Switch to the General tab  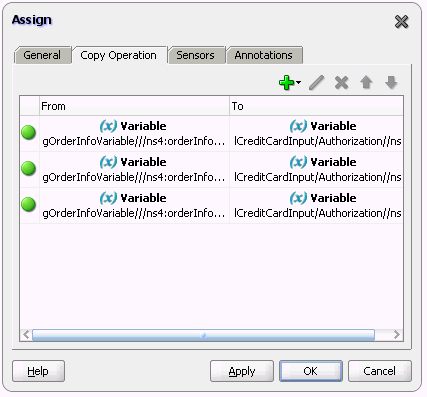[x=42, y=55]
